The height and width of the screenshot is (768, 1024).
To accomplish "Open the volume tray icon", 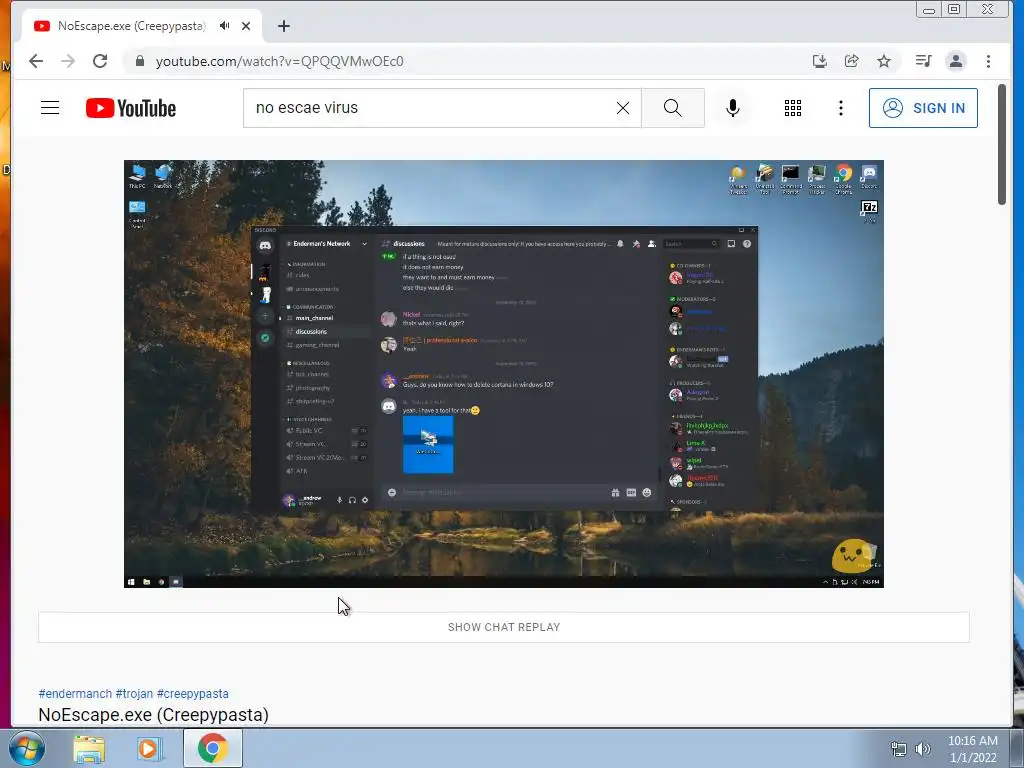I will point(923,749).
